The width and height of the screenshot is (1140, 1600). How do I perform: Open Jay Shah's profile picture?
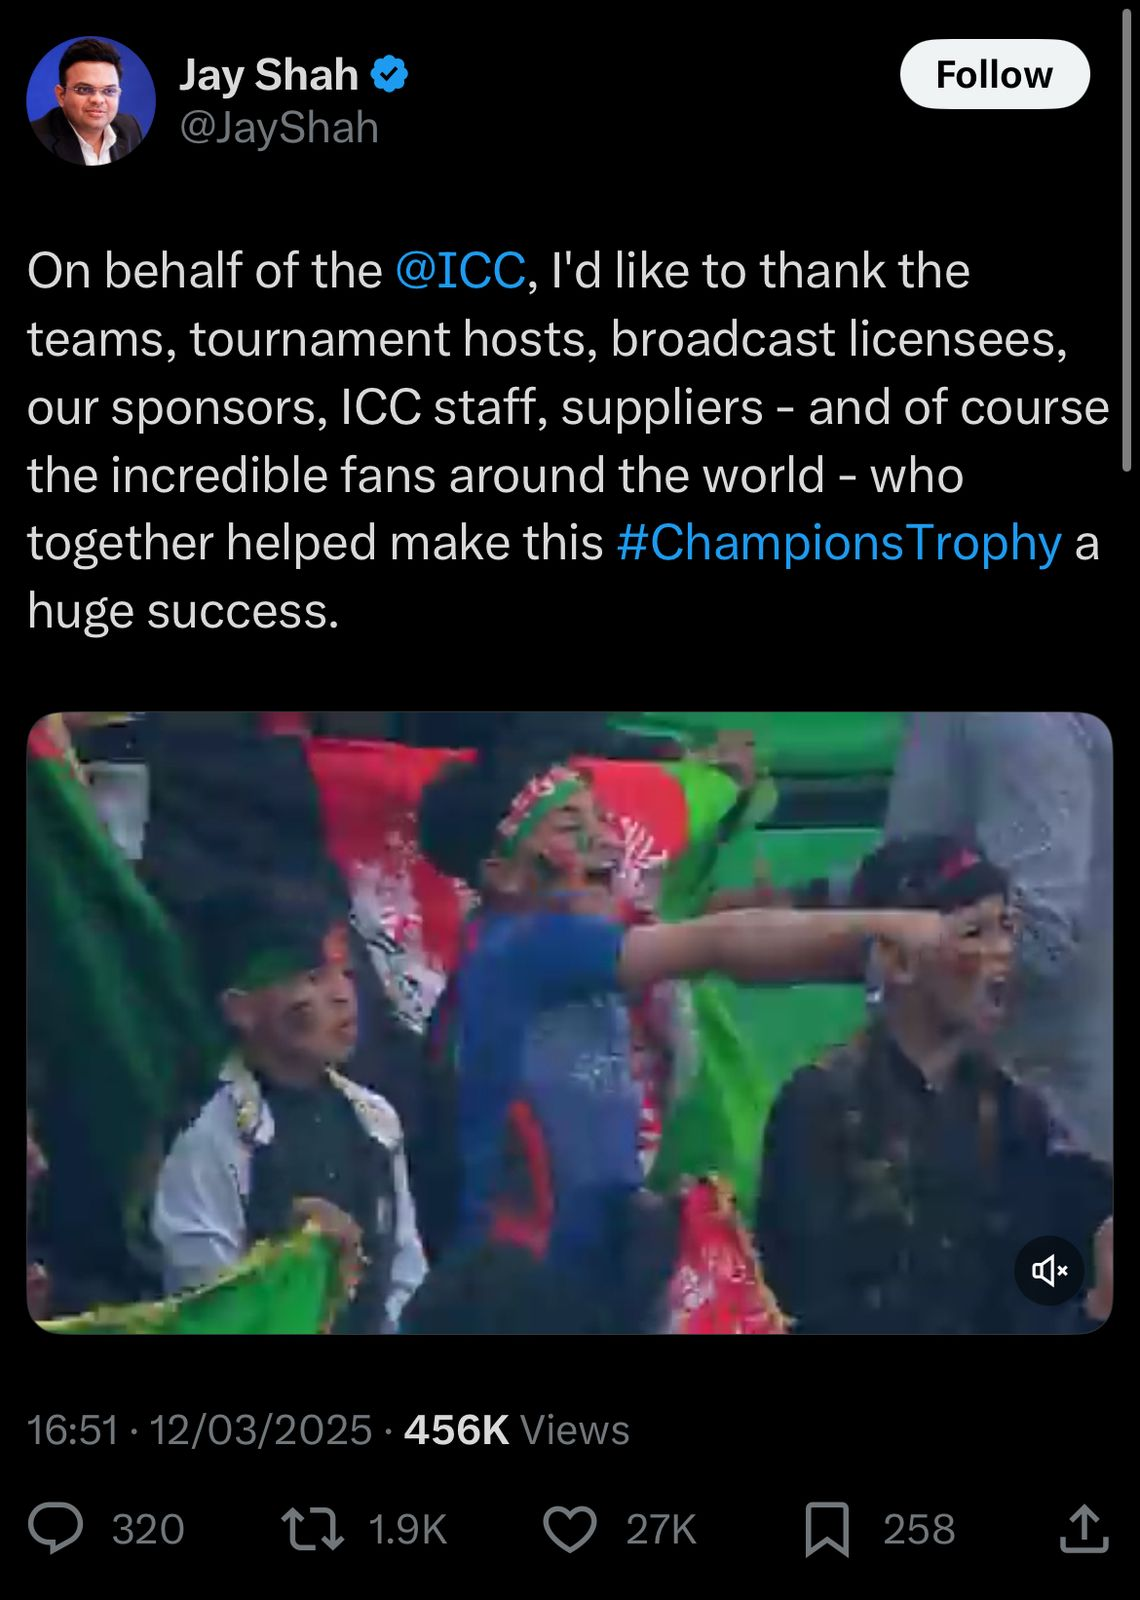coord(91,101)
